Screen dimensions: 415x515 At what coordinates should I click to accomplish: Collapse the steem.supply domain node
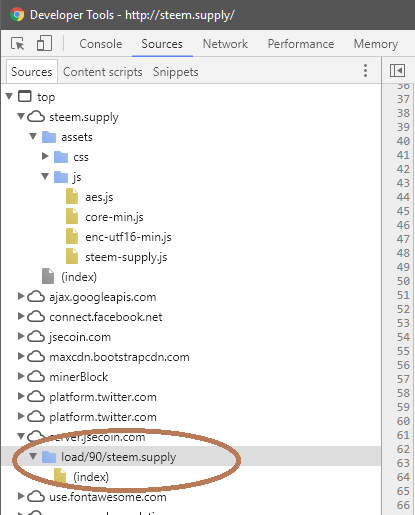21,116
